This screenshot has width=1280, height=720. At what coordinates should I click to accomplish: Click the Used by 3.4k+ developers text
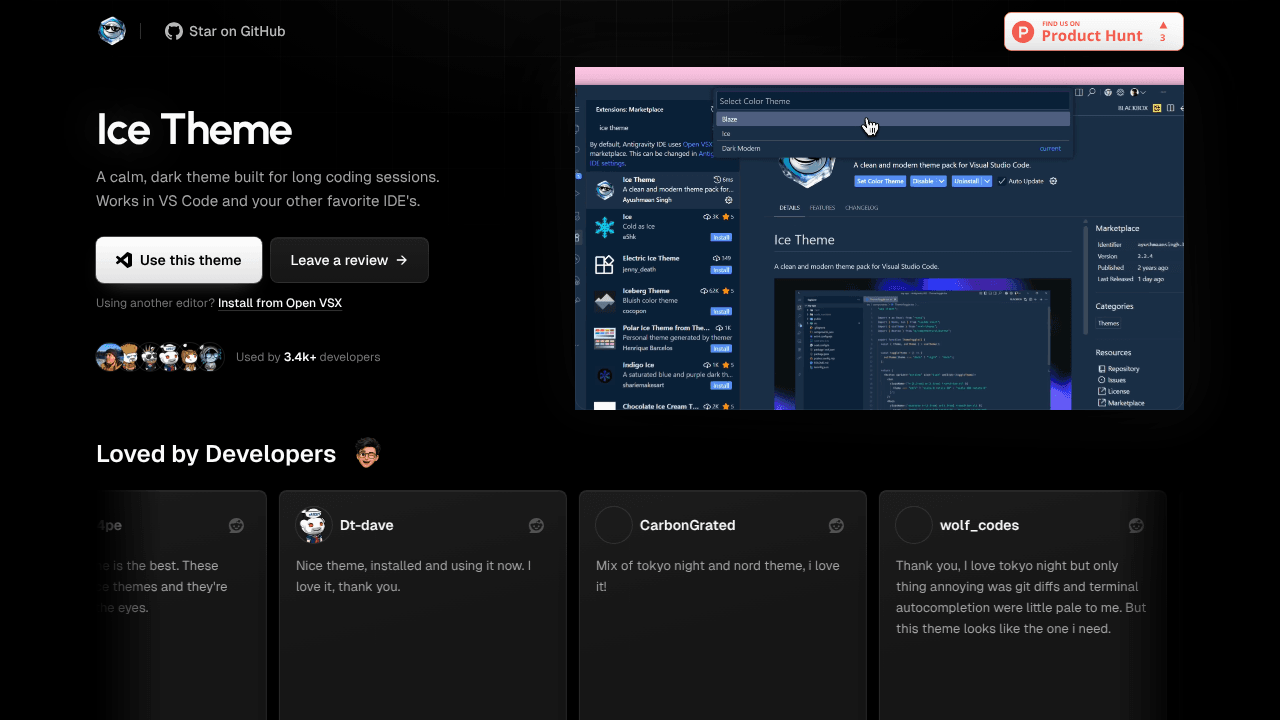[308, 357]
